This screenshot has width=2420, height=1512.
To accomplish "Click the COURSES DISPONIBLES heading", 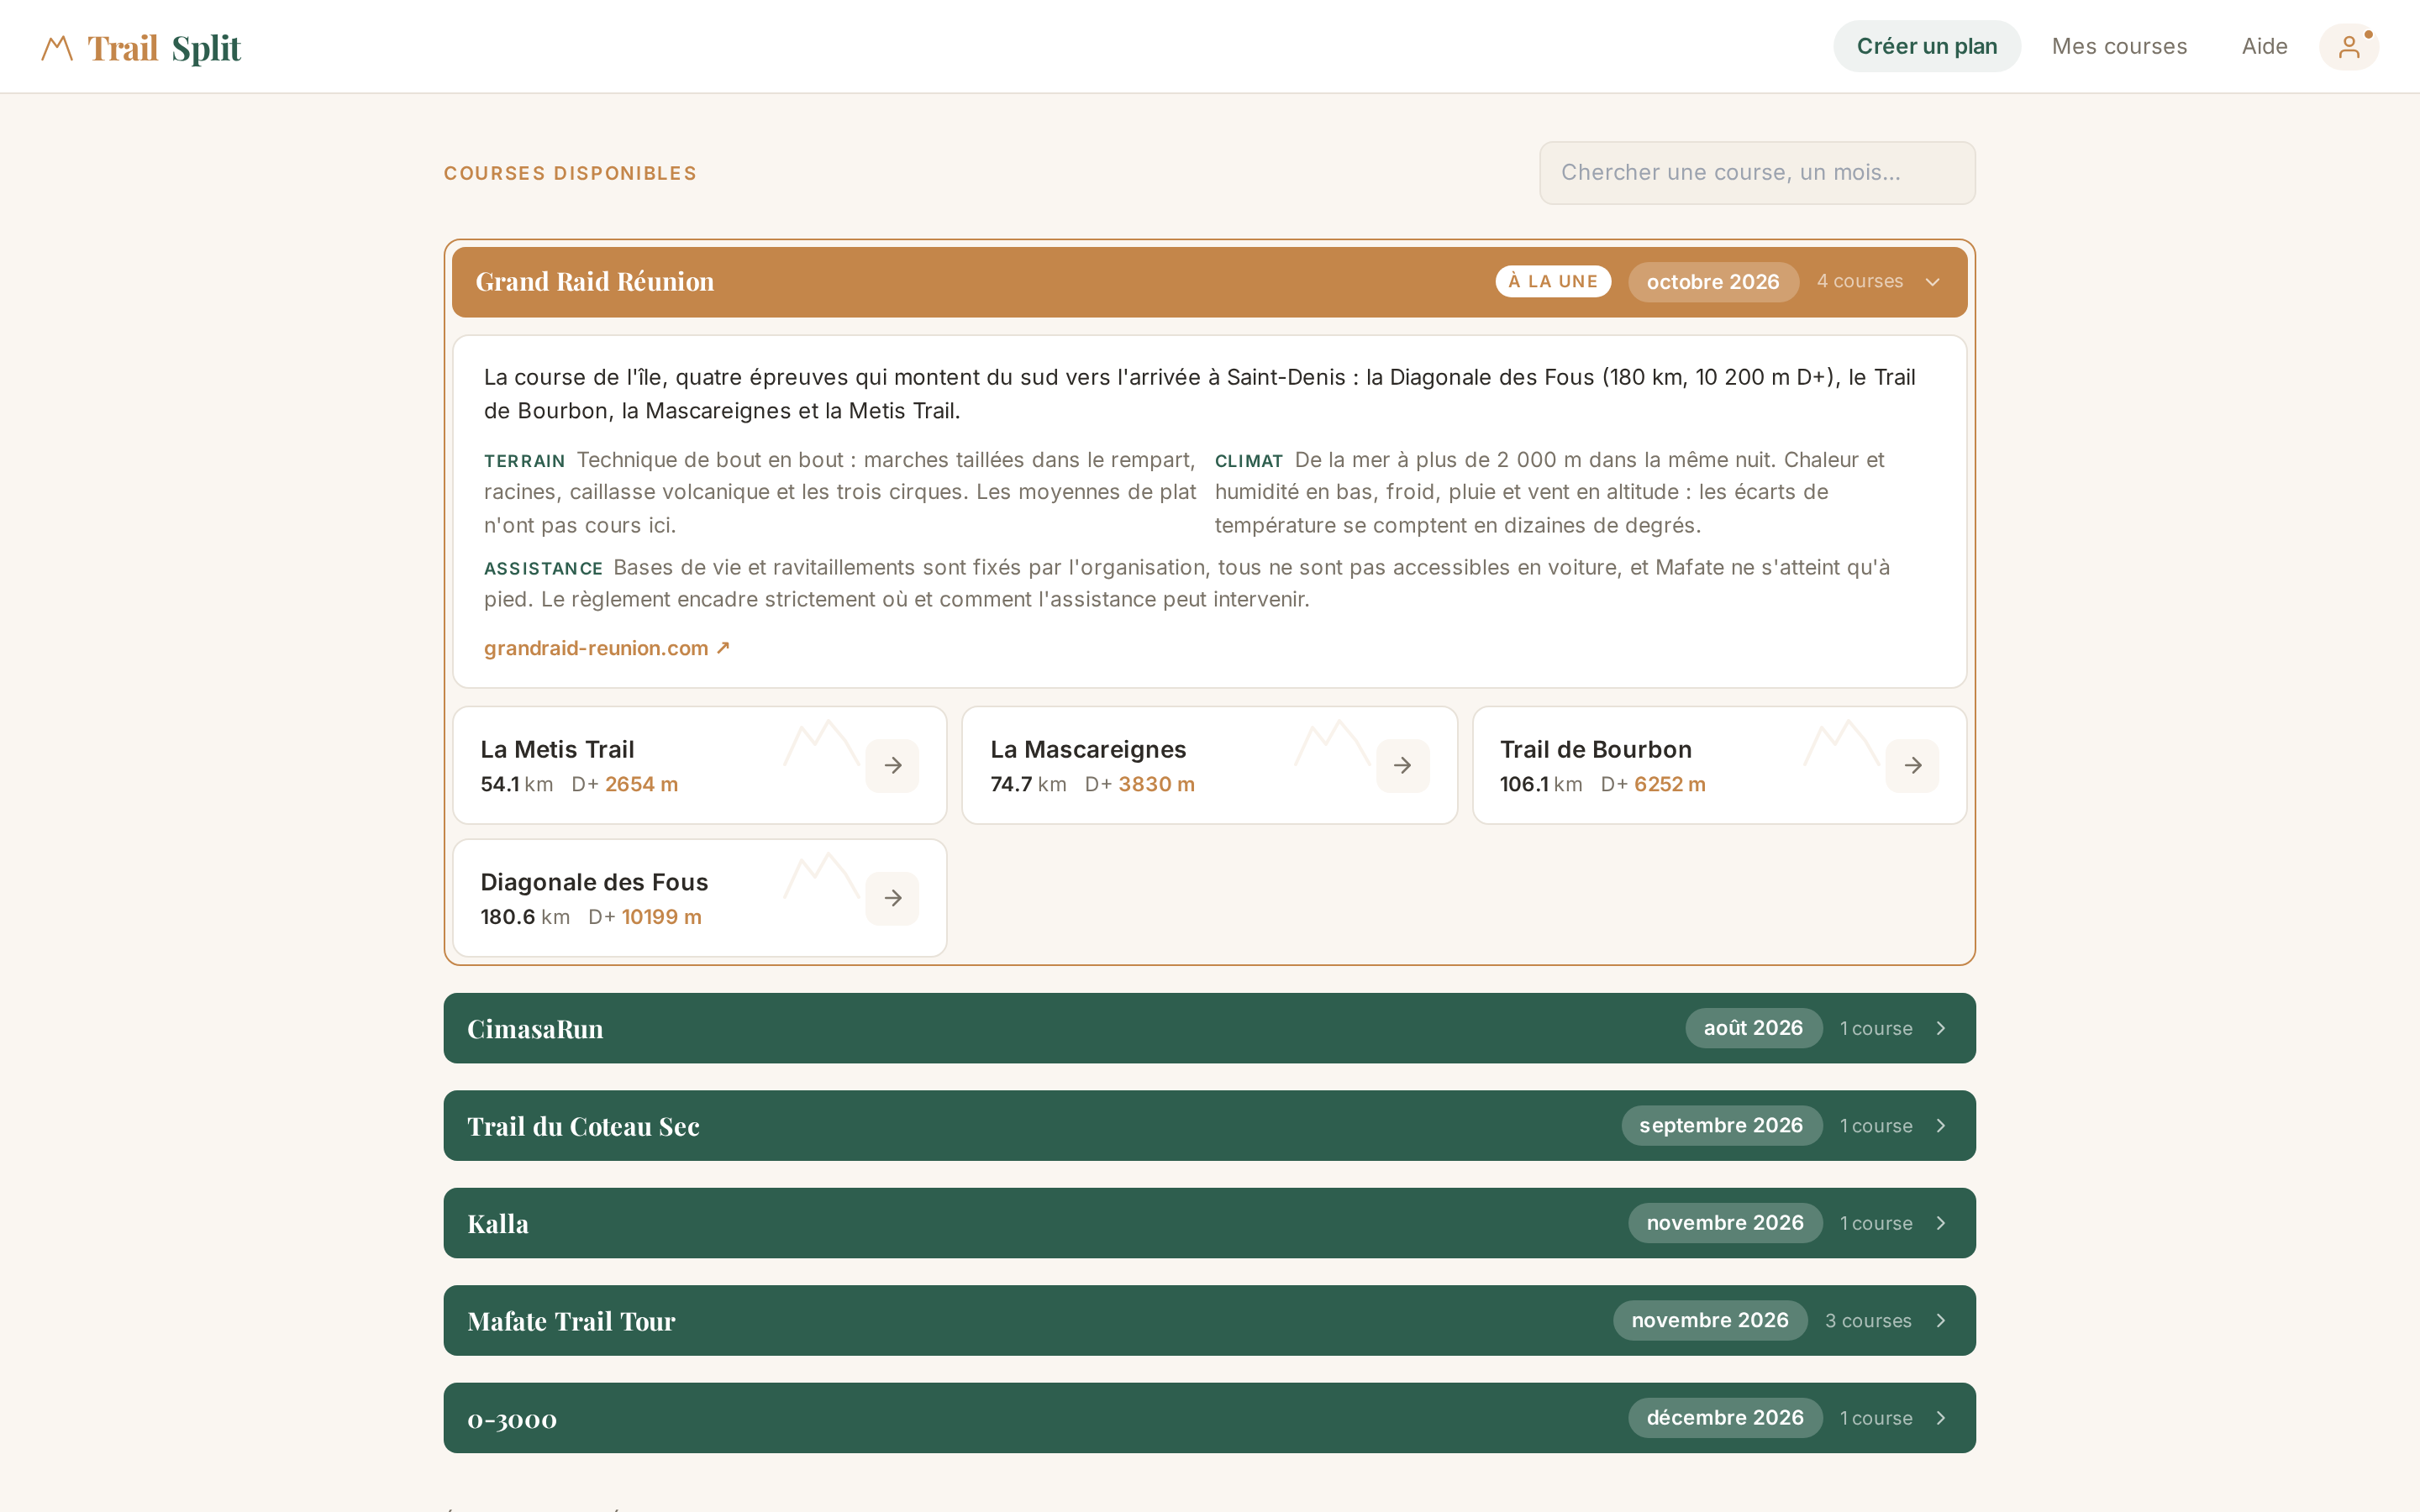I will (570, 173).
